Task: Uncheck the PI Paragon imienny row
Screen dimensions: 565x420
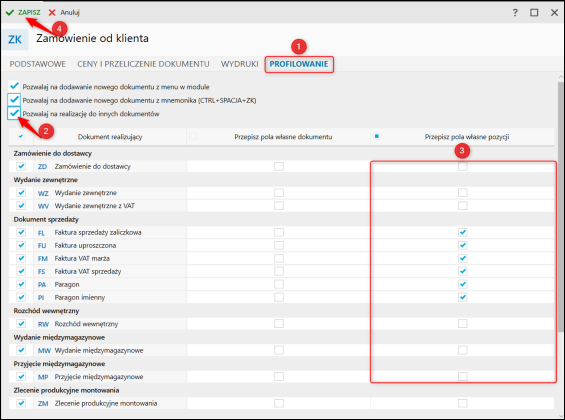Action: (21, 297)
